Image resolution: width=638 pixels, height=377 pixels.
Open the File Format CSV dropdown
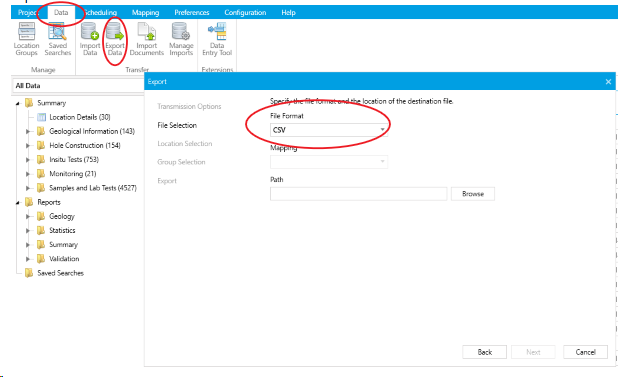(x=329, y=130)
